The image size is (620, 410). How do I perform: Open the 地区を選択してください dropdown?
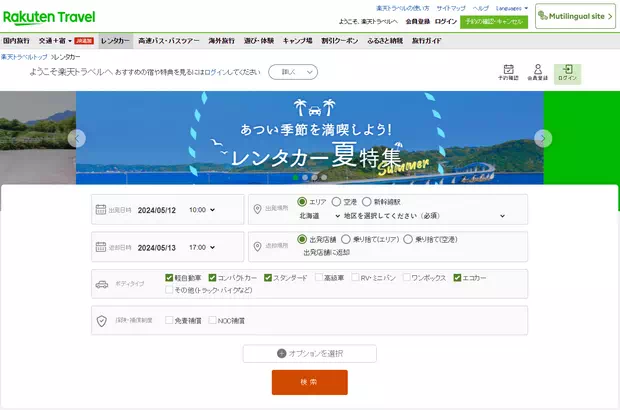coord(424,216)
